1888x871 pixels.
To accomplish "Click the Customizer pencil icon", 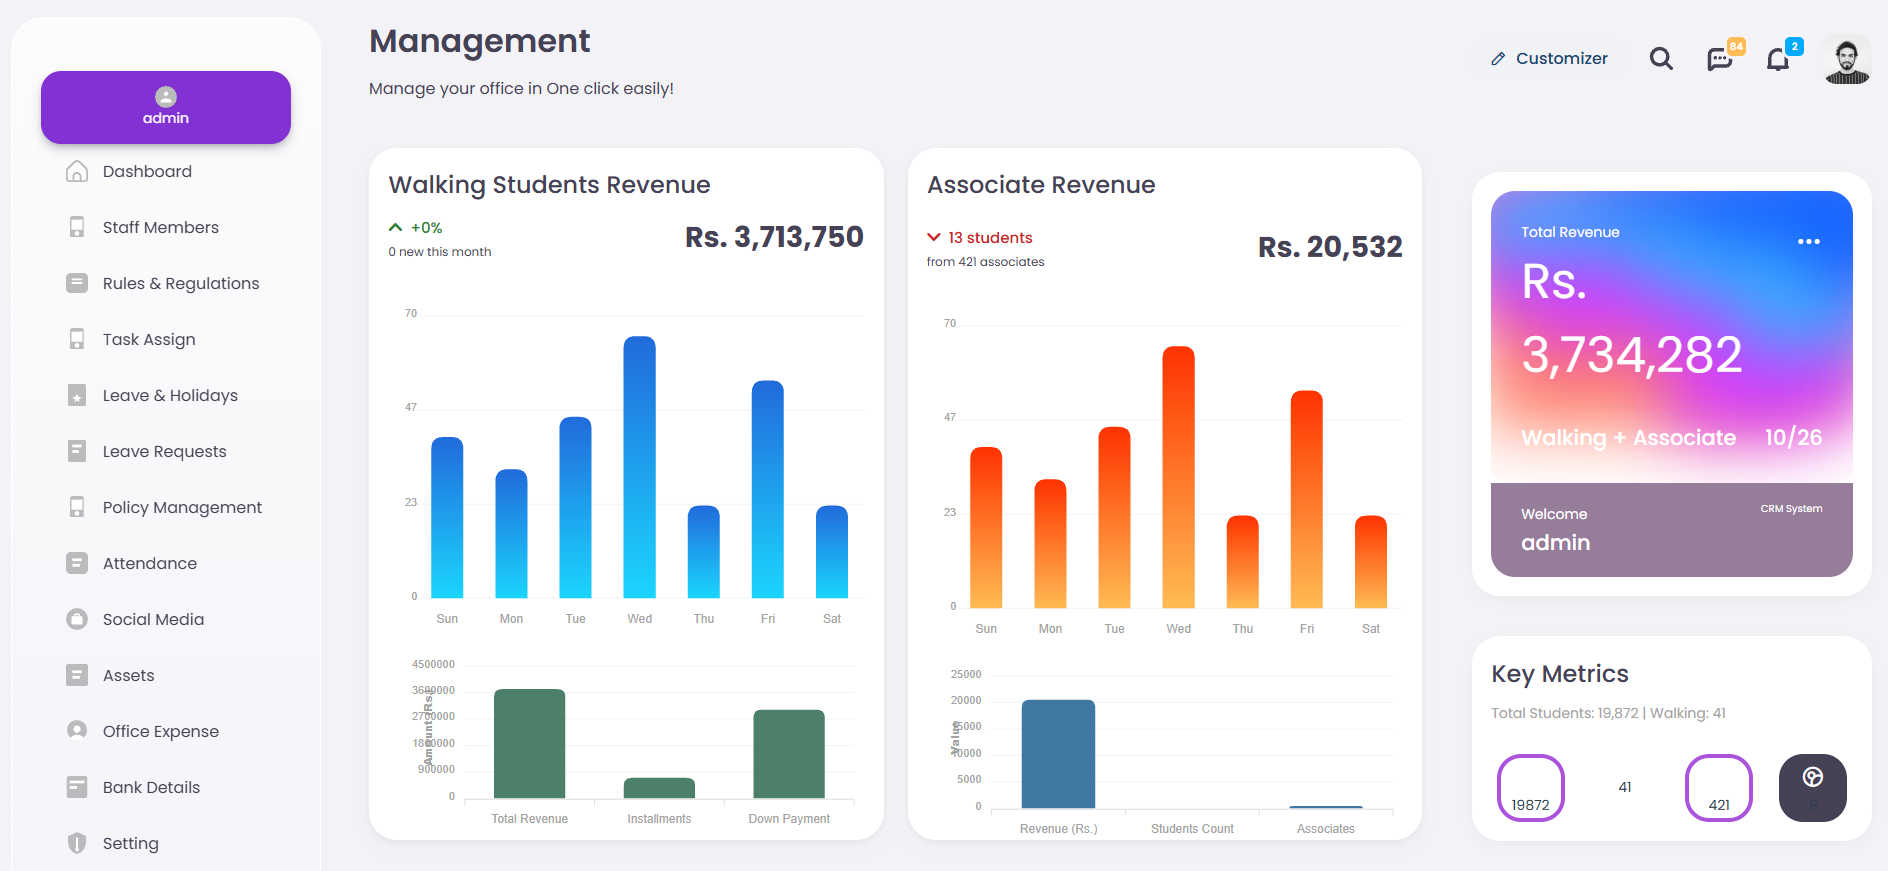I will point(1498,59).
